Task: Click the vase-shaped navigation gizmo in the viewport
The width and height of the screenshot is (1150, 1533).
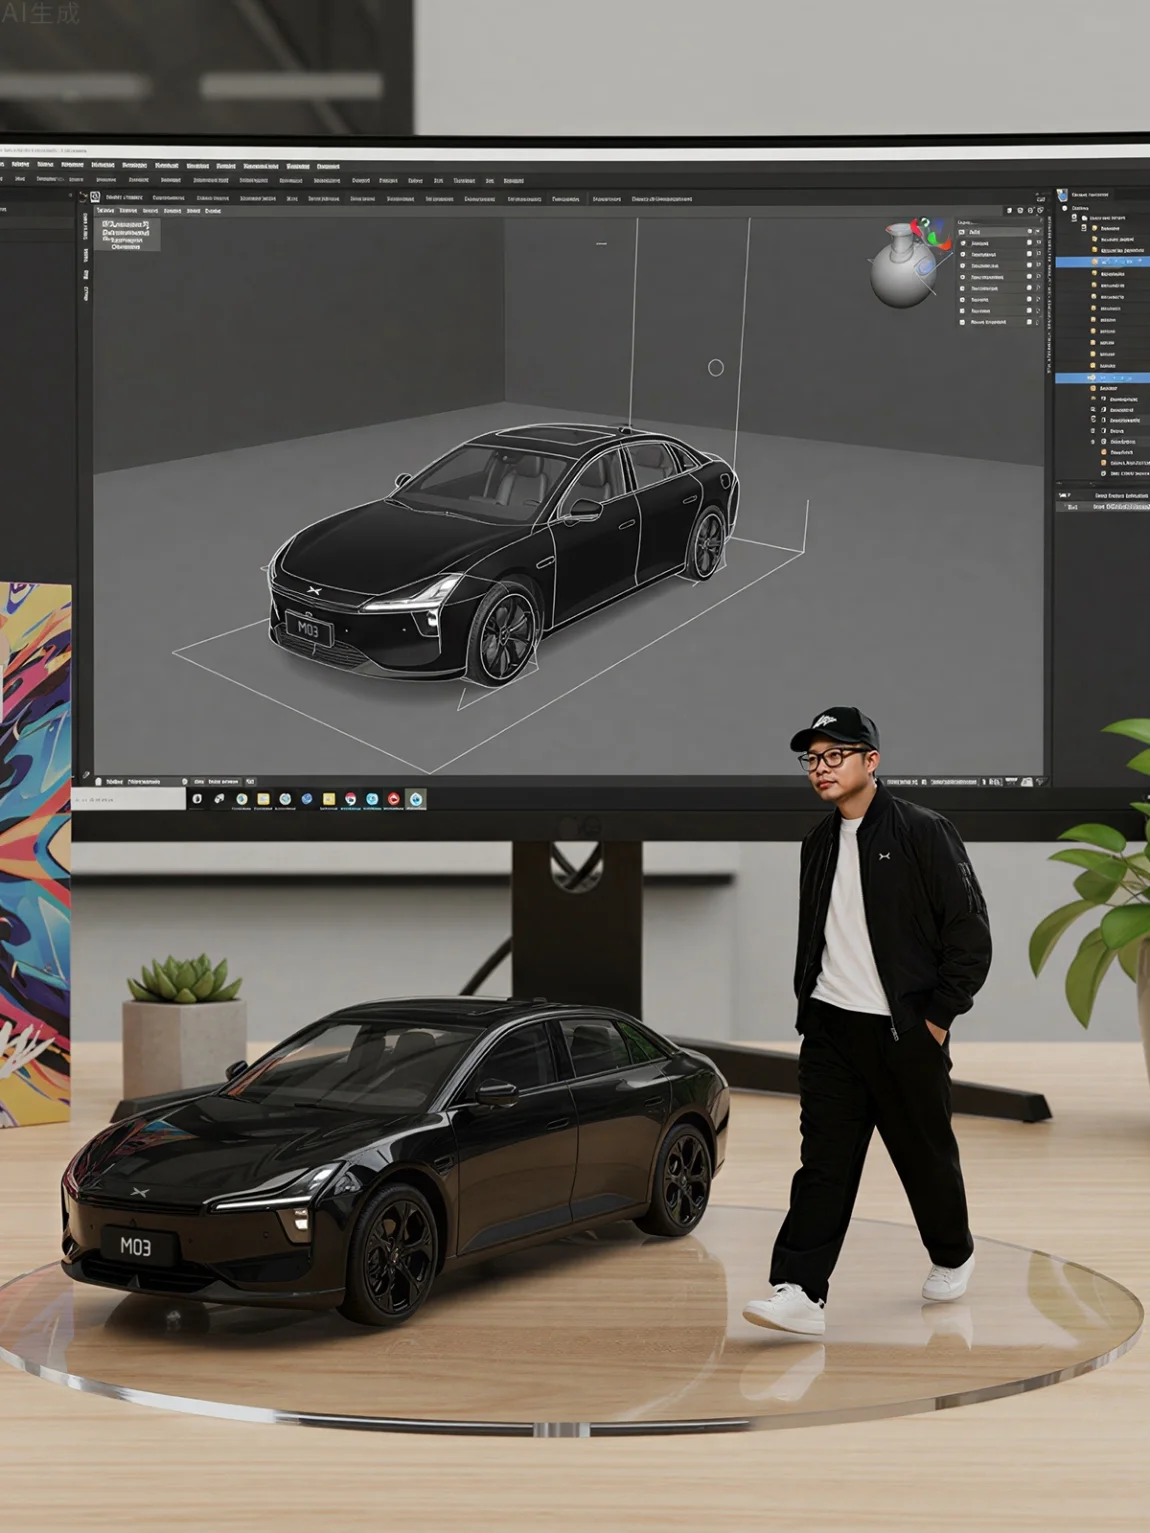Action: click(x=903, y=266)
